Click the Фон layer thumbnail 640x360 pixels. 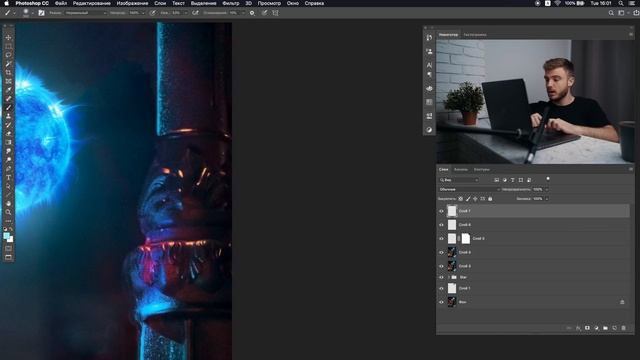452,302
